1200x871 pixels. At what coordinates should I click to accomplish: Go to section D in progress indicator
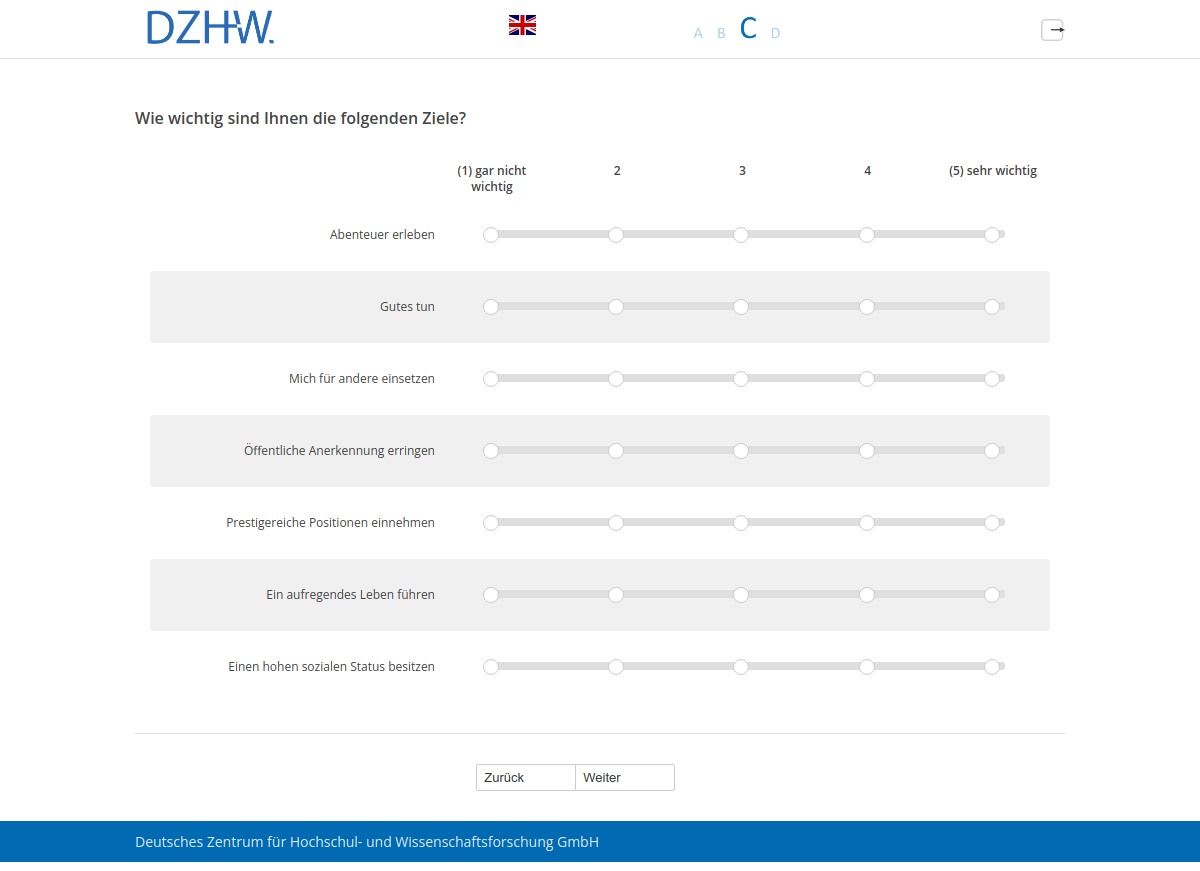point(775,33)
